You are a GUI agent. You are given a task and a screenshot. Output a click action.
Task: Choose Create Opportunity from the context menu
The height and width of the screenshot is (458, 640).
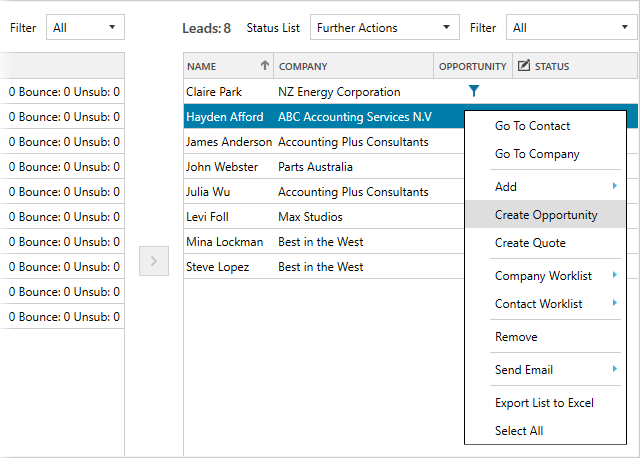pos(546,215)
